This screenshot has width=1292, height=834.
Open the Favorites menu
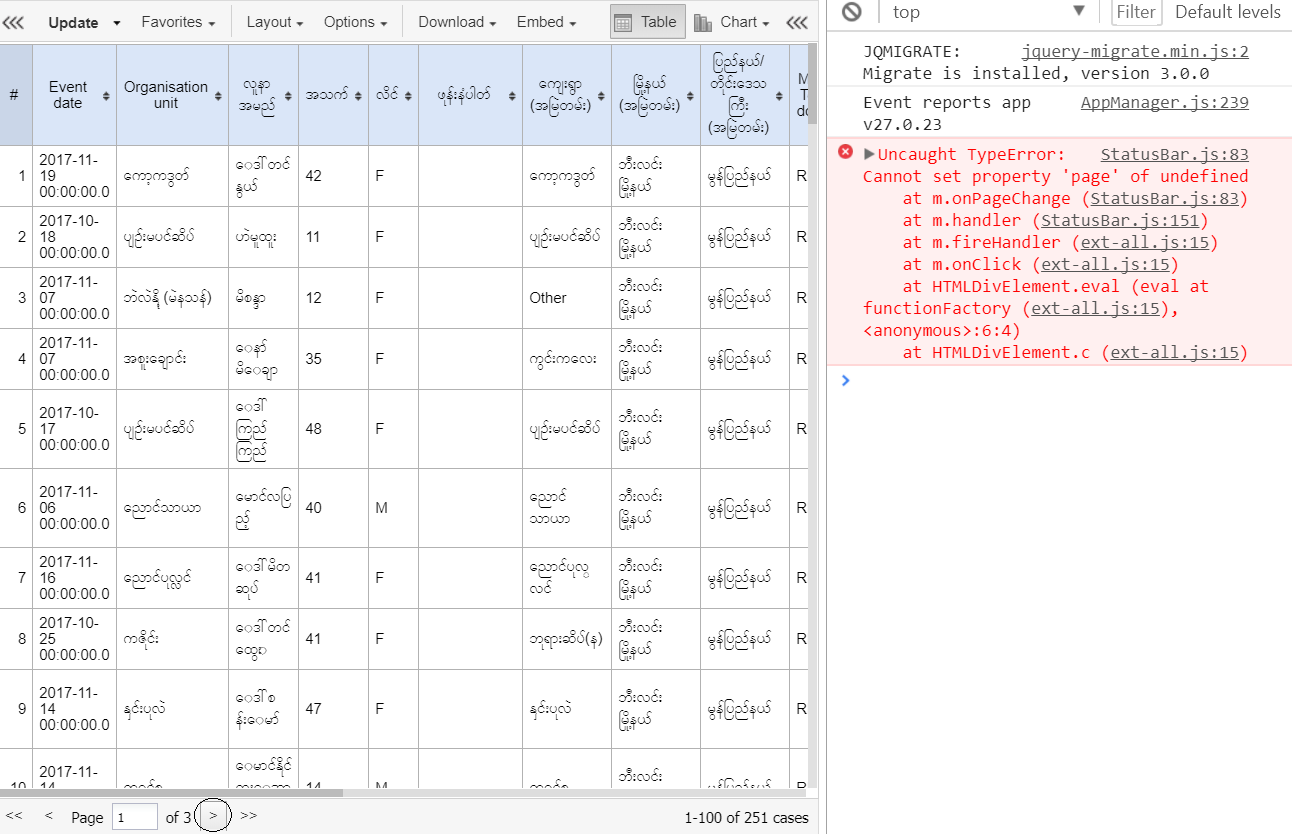click(178, 22)
